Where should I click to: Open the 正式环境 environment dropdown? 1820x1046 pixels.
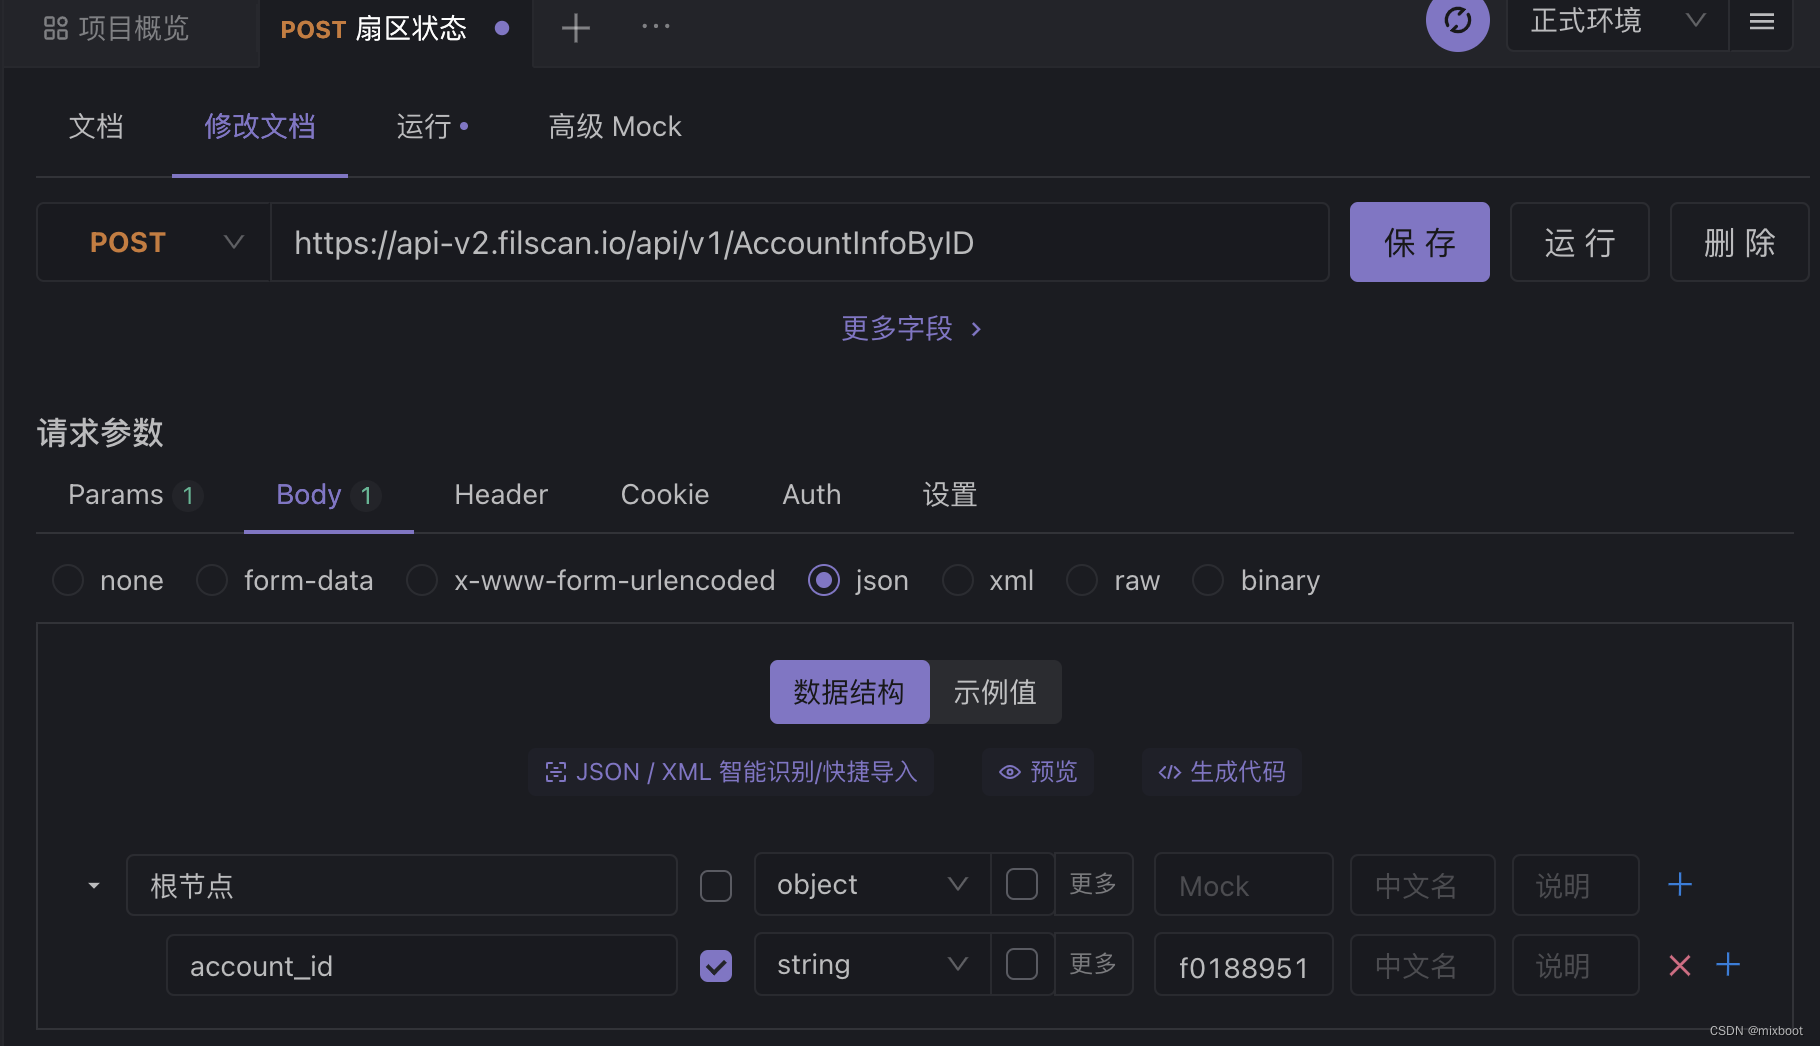click(x=1617, y=21)
